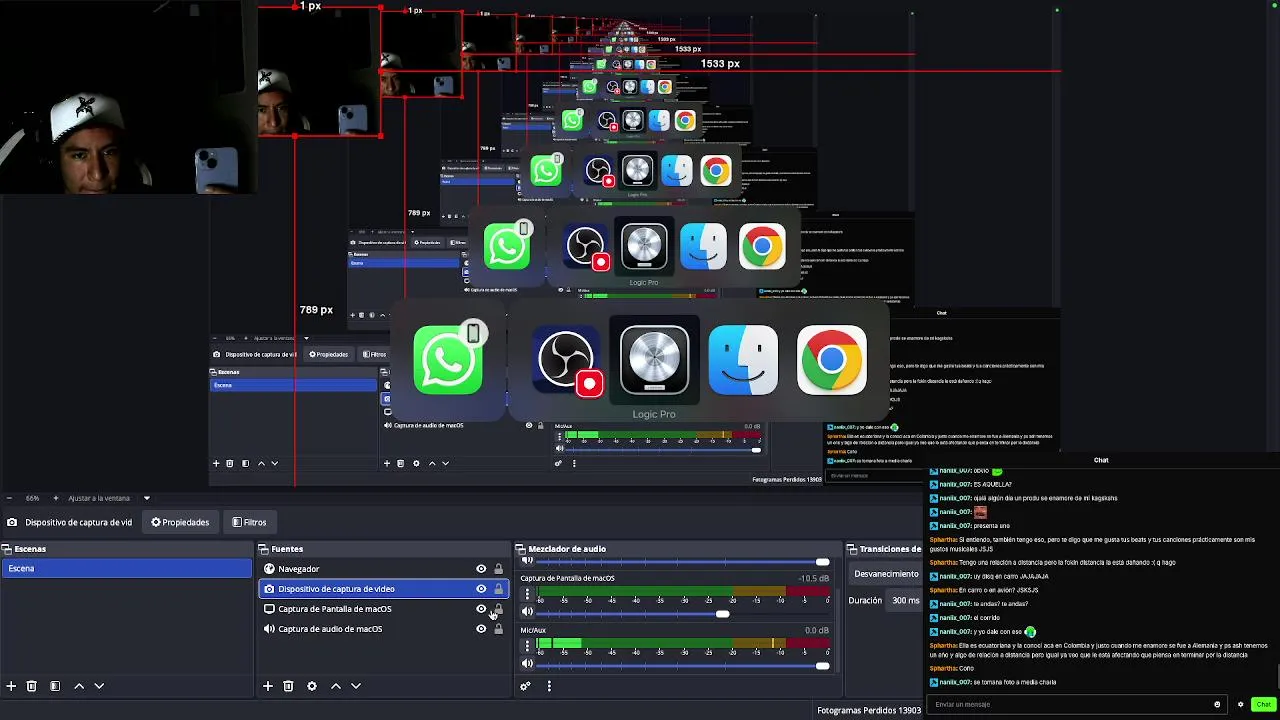Hide the Navegador source via eye icon
The width and height of the screenshot is (1280, 720).
point(481,569)
